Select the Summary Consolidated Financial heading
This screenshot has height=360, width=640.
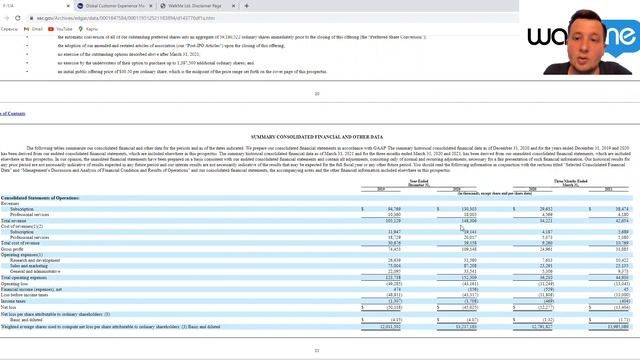pyautogui.click(x=317, y=137)
